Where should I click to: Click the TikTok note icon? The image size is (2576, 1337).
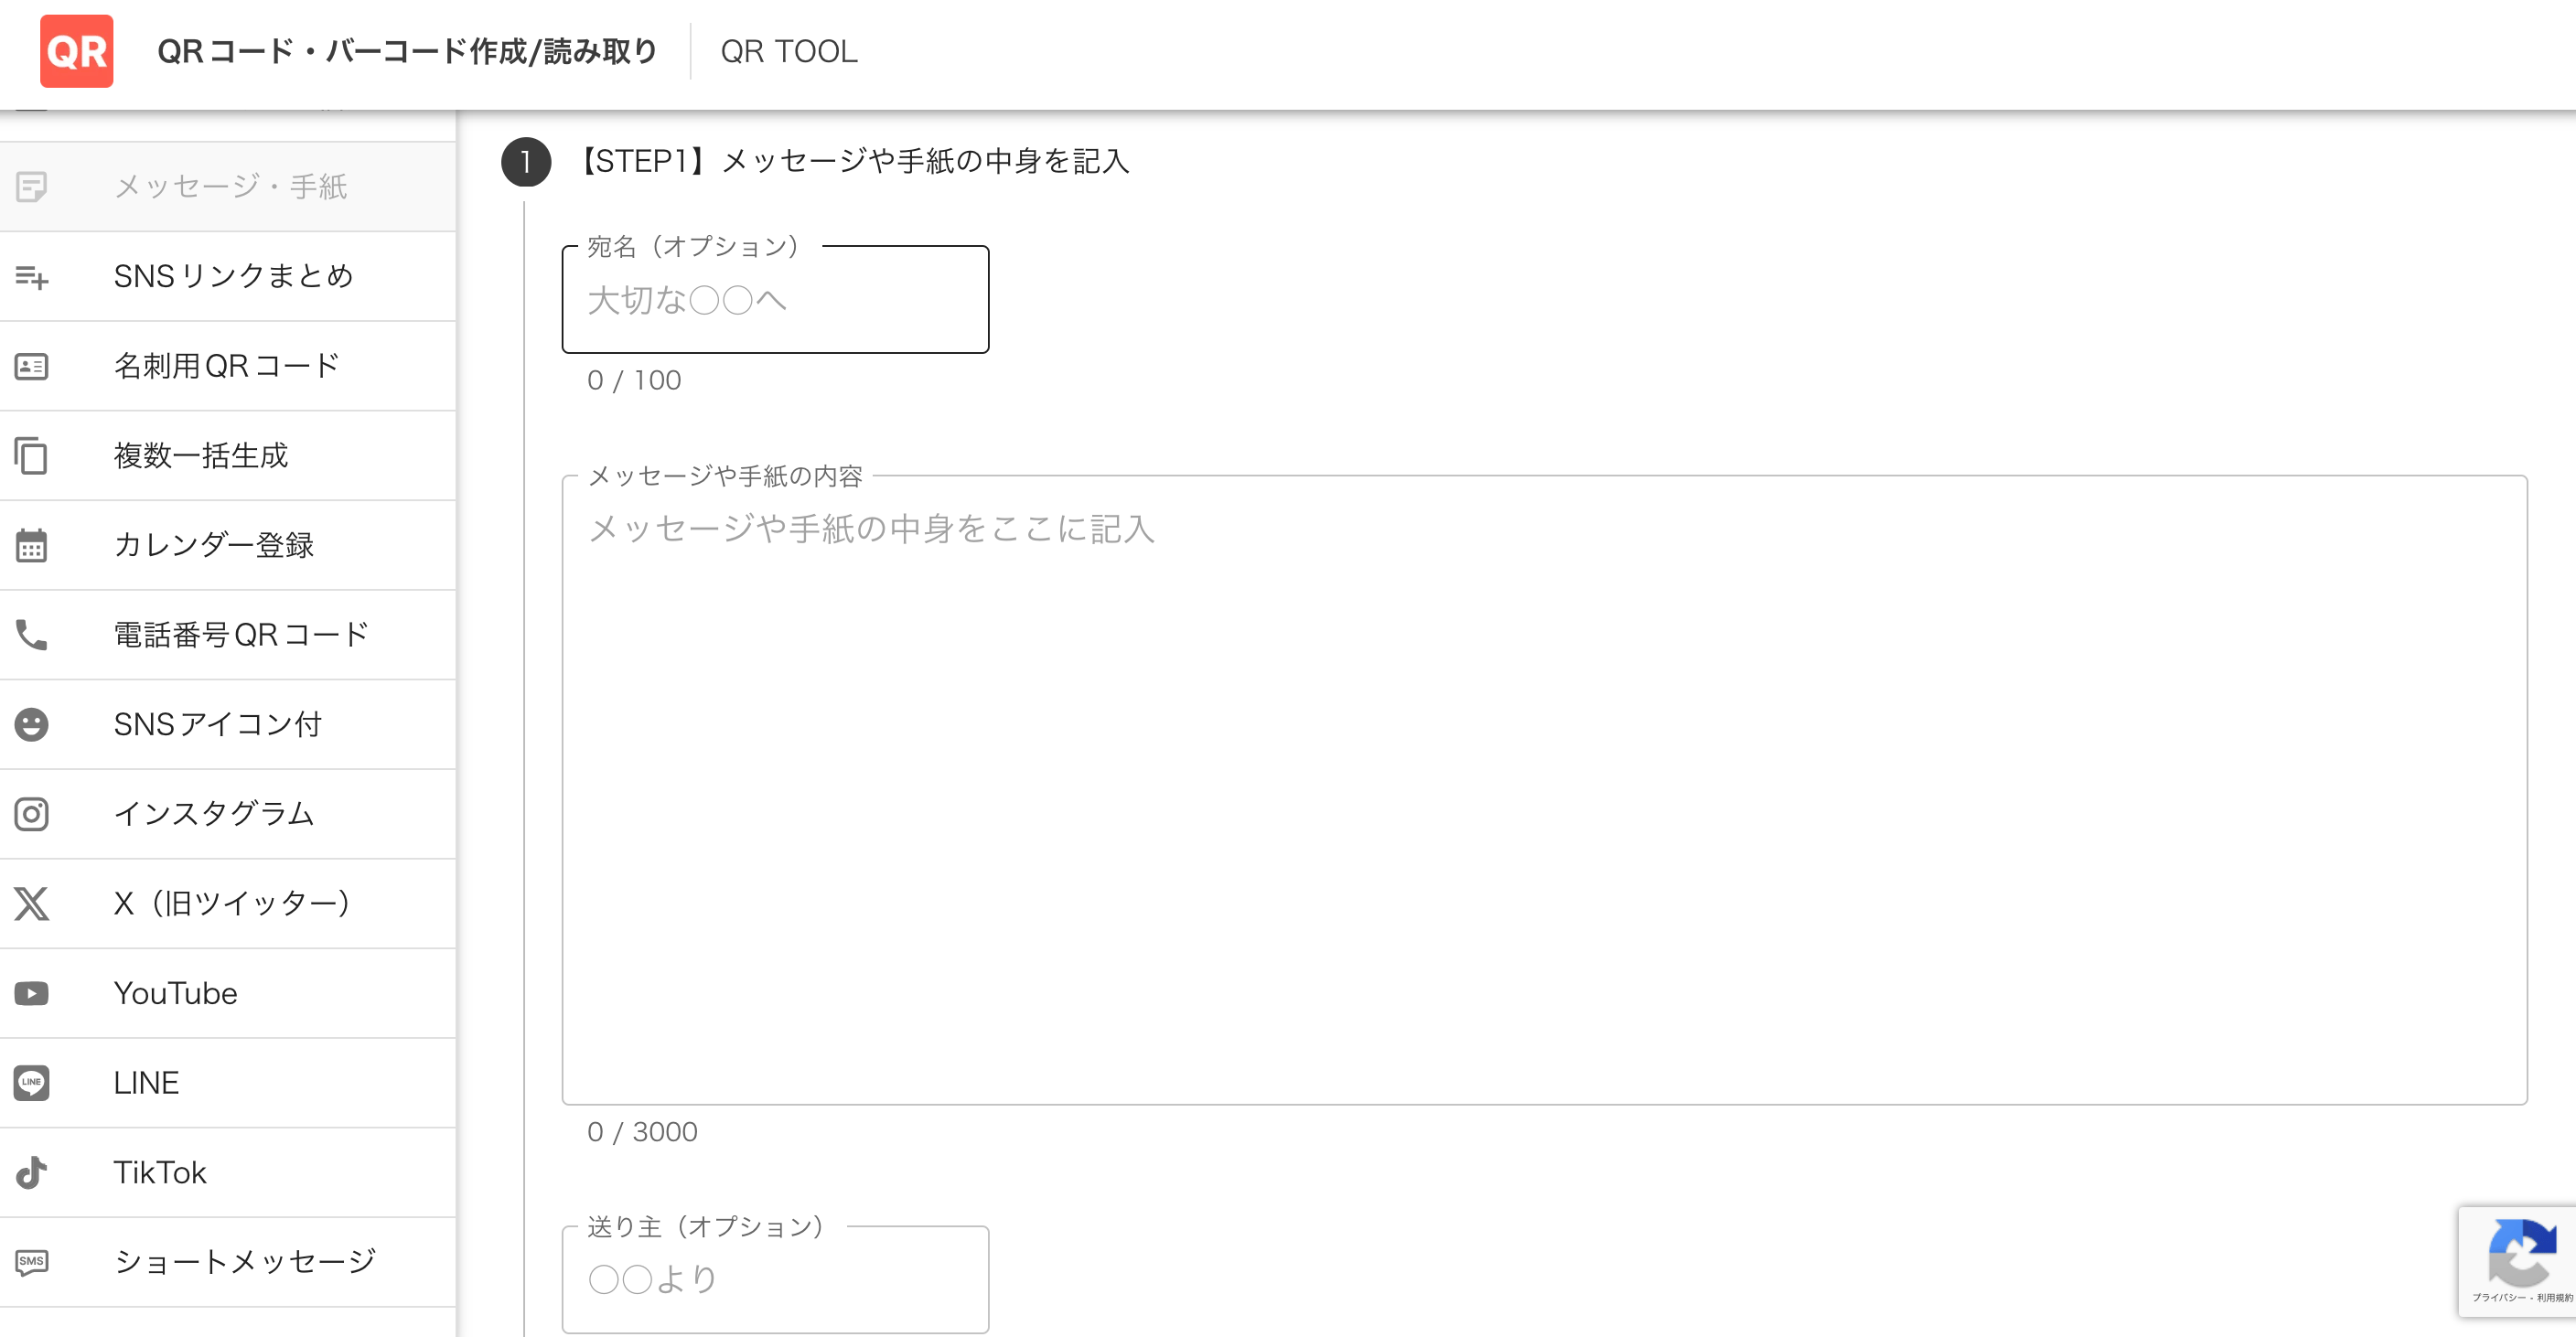[31, 1172]
